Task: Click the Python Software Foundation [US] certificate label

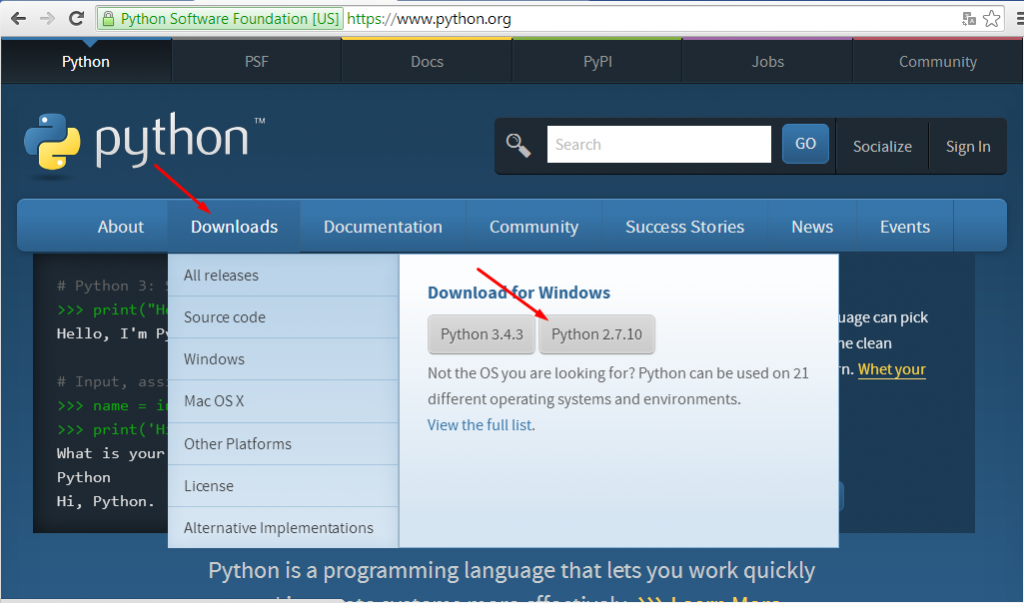Action: pos(229,18)
